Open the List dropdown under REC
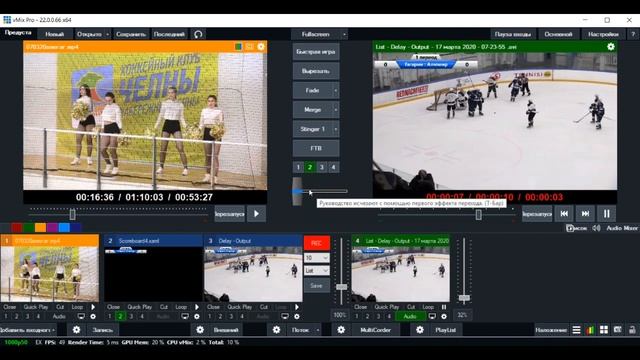Image resolution: width=640 pixels, height=360 pixels. [x=317, y=271]
